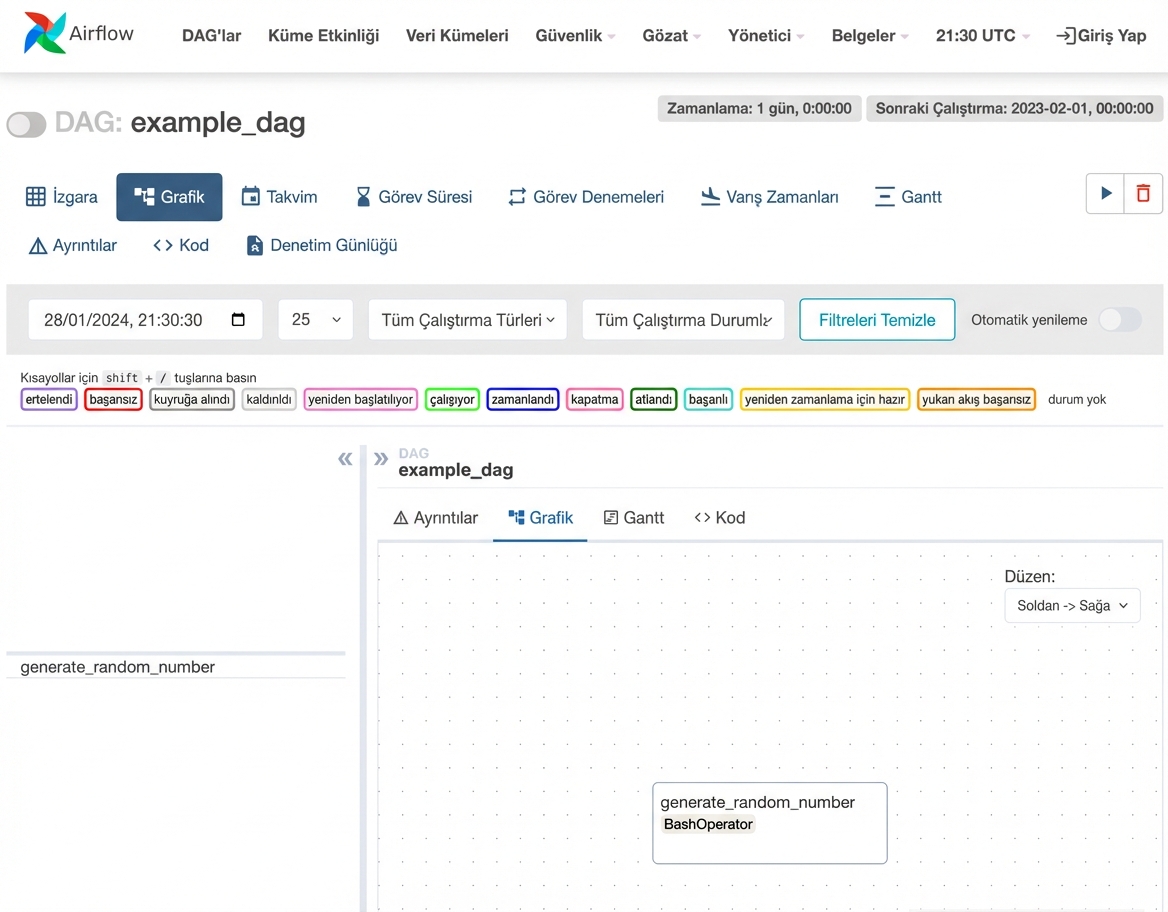Open the run count dropdown showing 25

(x=315, y=320)
